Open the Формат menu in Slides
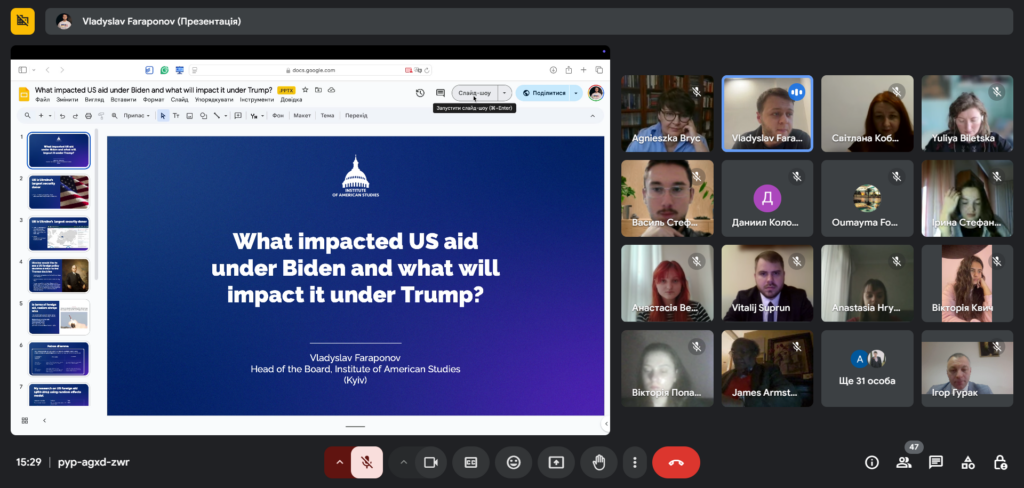This screenshot has width=1024, height=488. coord(153,100)
